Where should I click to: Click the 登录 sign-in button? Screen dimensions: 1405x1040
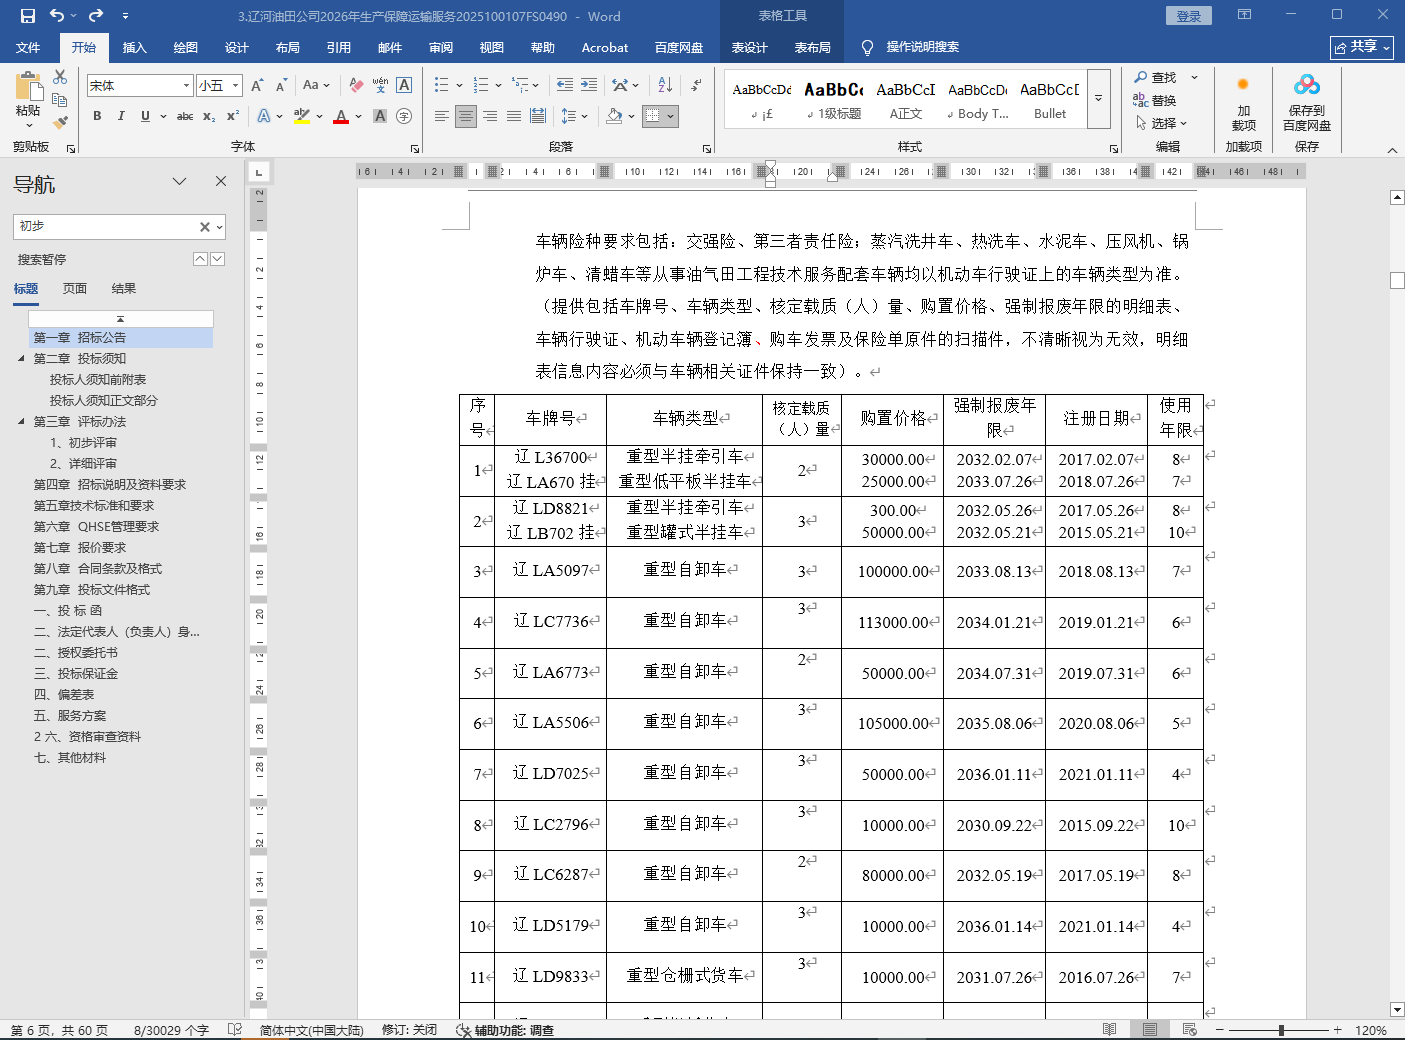[1188, 16]
